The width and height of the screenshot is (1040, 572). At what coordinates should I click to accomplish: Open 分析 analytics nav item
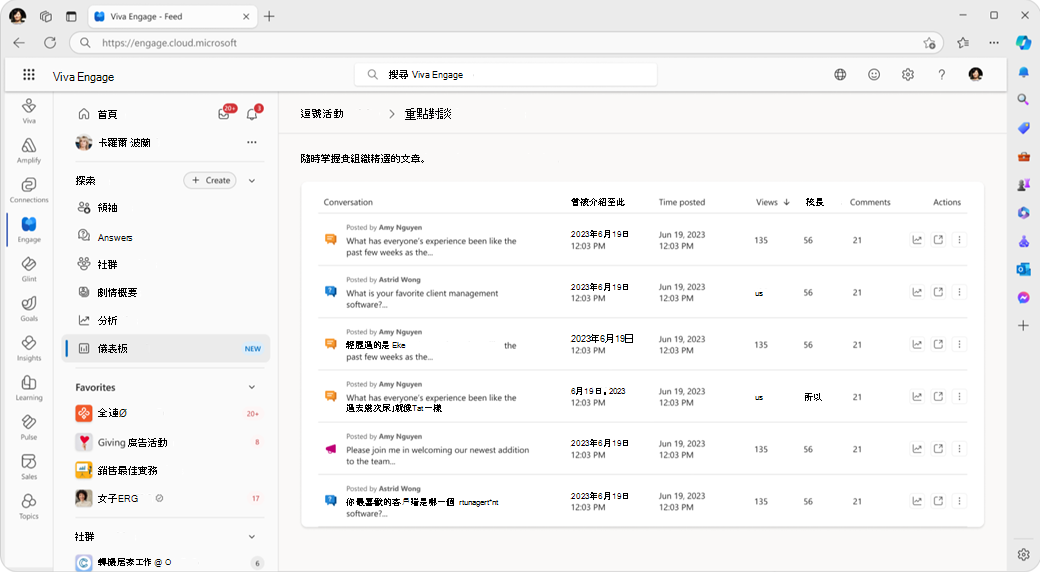pyautogui.click(x=98, y=321)
